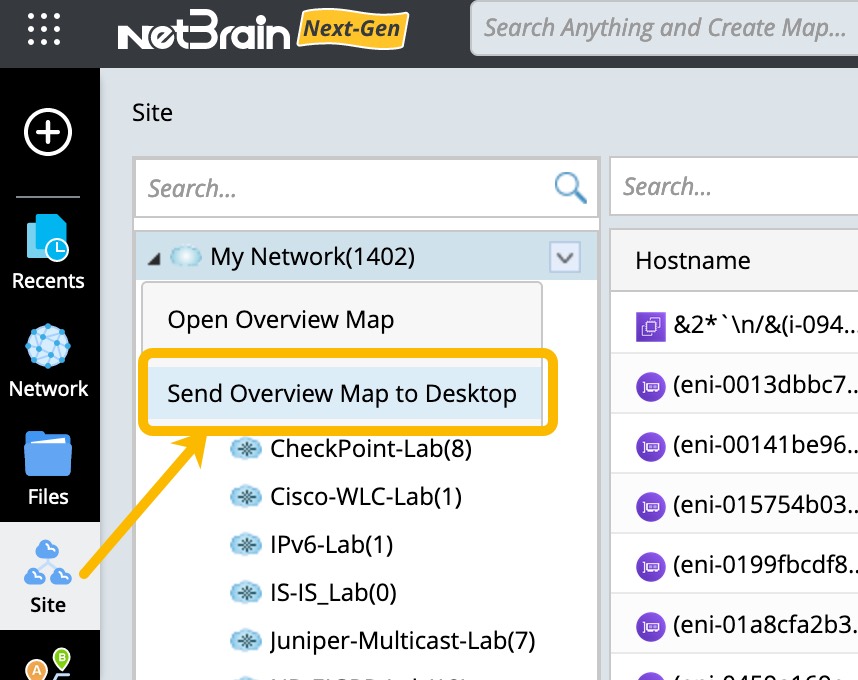Click the plus create-new icon in sidebar
Image resolution: width=858 pixels, height=680 pixels.
click(x=48, y=132)
